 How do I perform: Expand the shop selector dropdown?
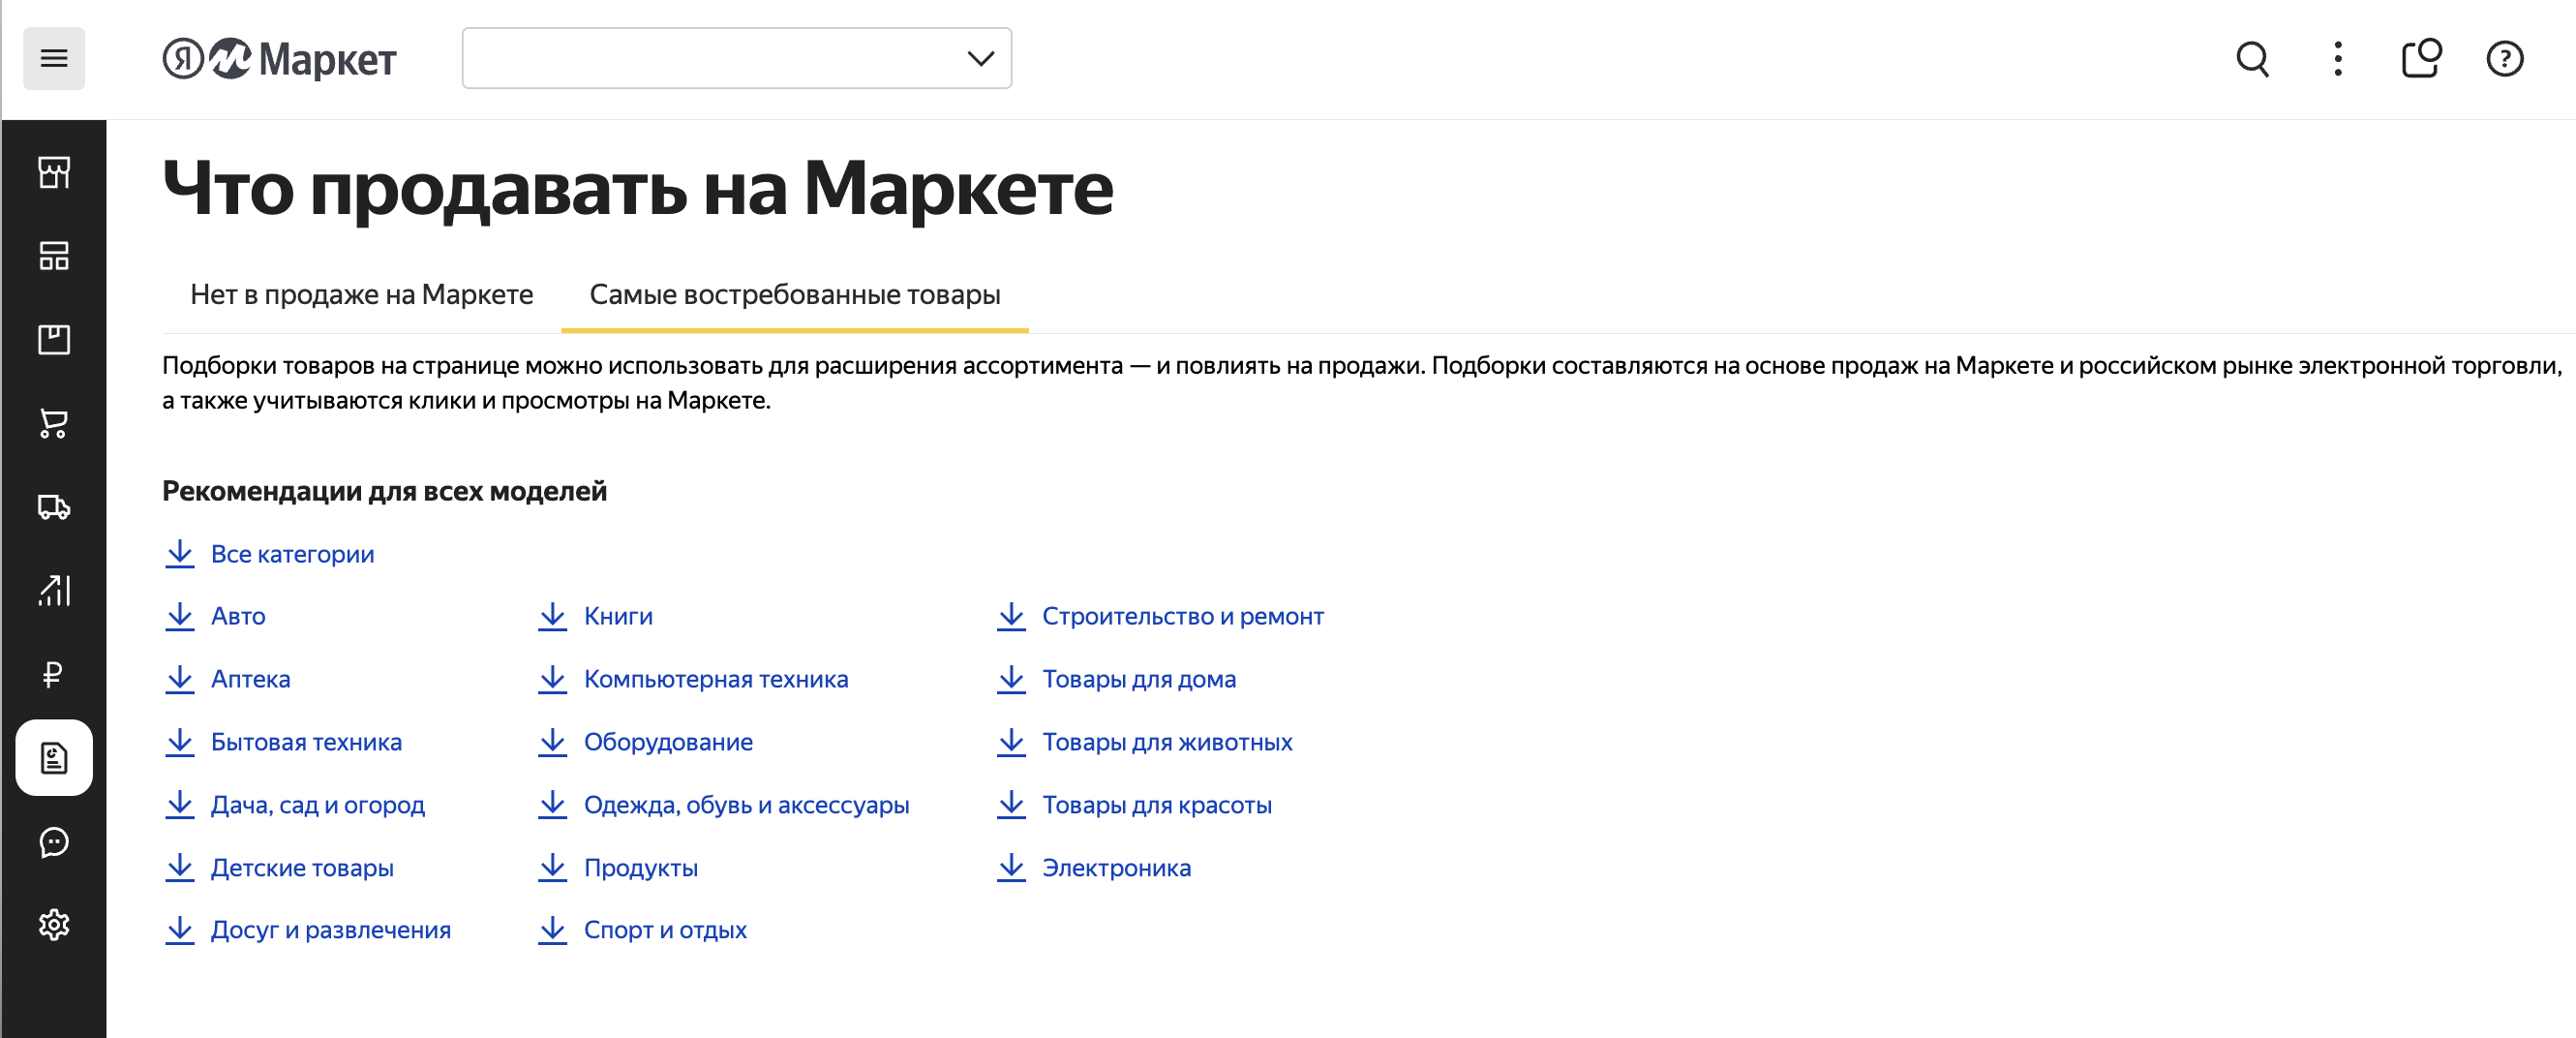point(736,59)
